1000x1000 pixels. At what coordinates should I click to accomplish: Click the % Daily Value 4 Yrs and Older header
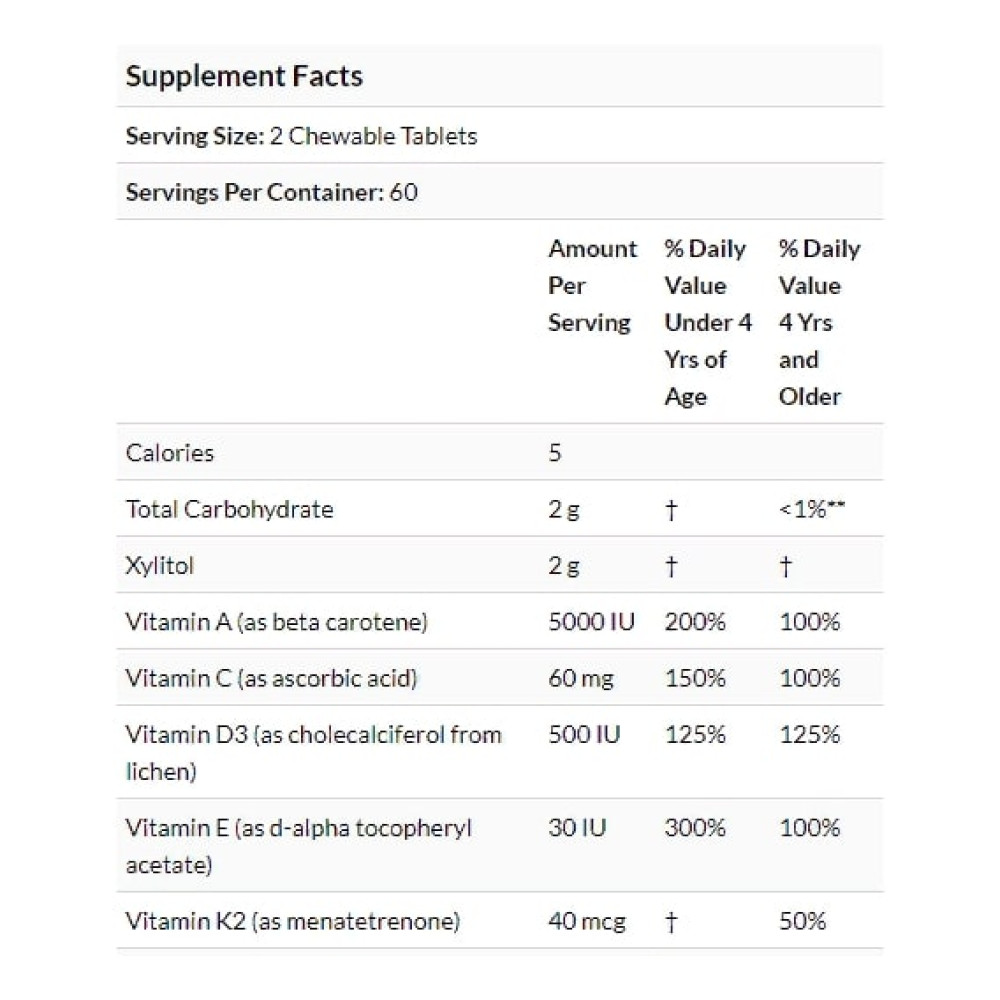click(x=820, y=322)
